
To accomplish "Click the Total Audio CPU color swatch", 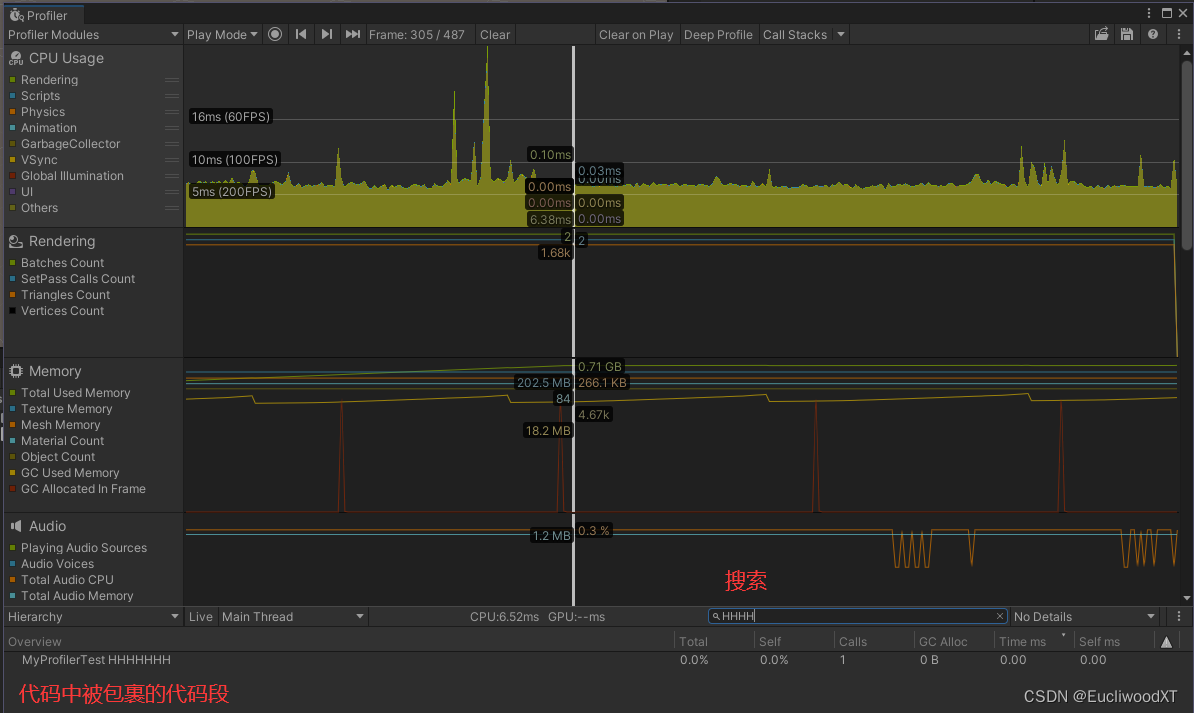I will pyautogui.click(x=13, y=580).
